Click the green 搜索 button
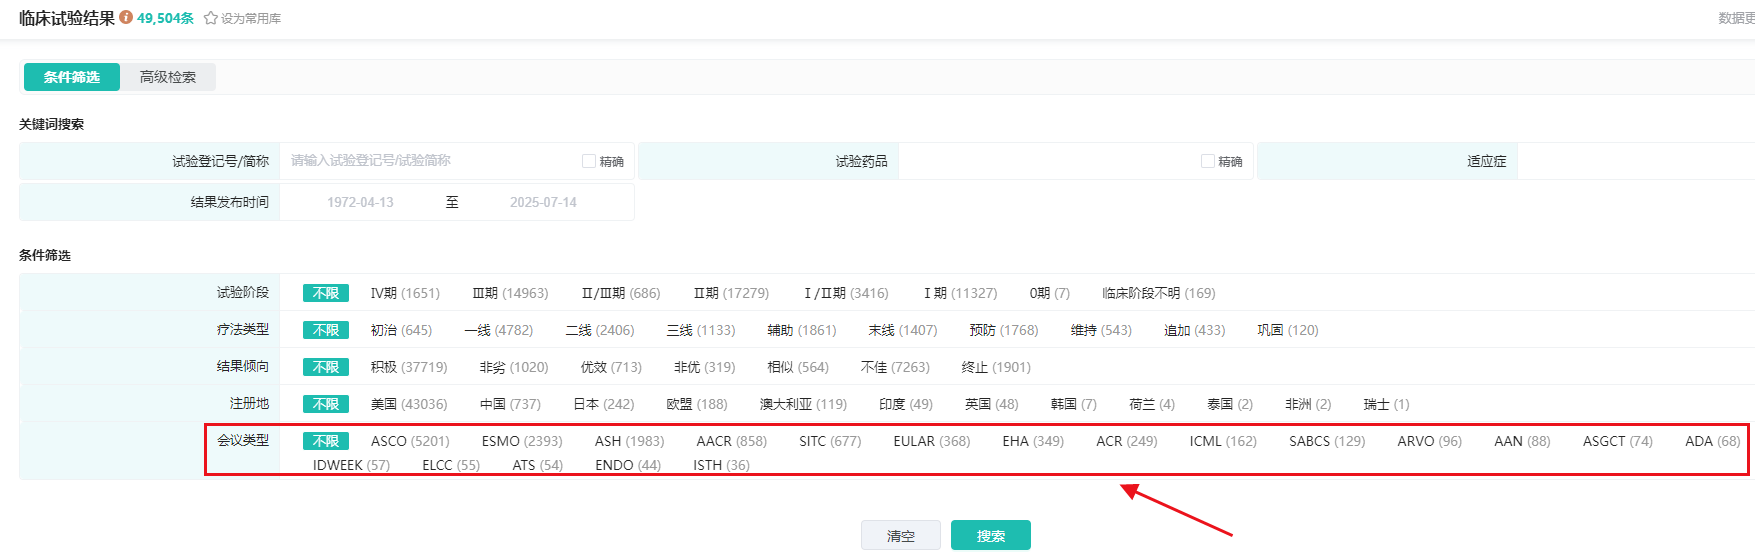 coord(991,536)
